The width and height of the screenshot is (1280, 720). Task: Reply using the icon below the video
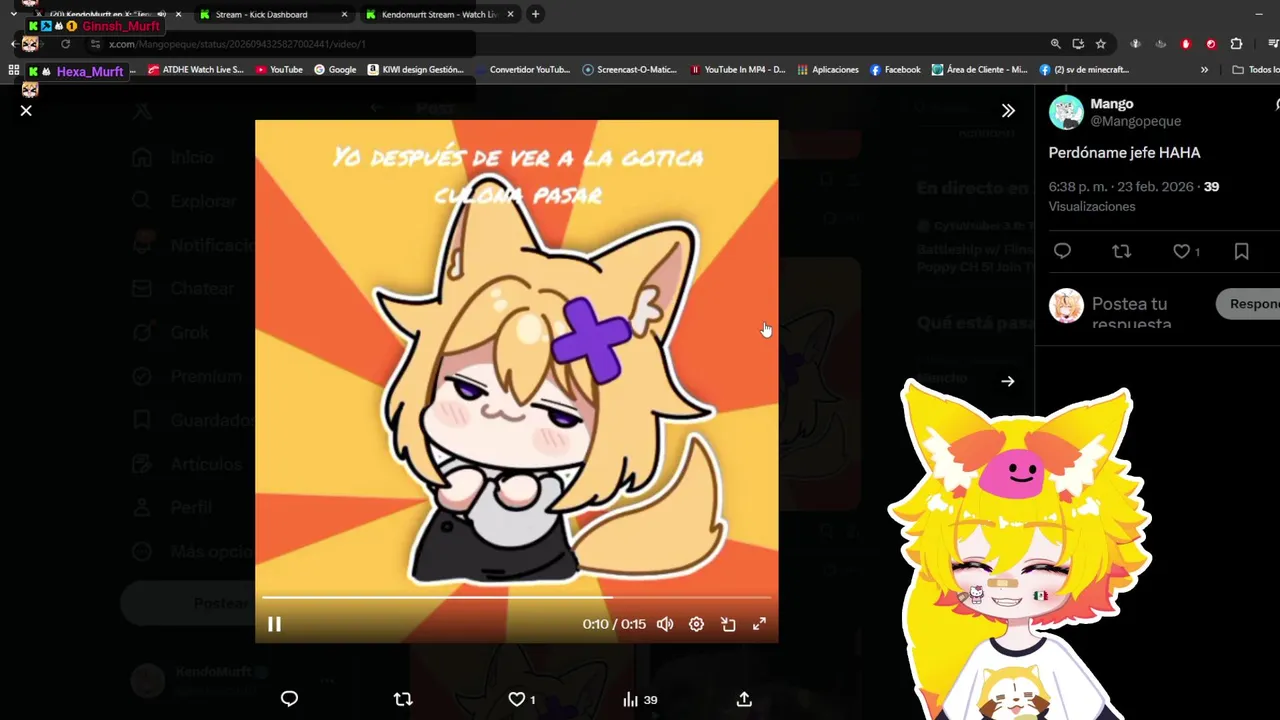coord(289,699)
